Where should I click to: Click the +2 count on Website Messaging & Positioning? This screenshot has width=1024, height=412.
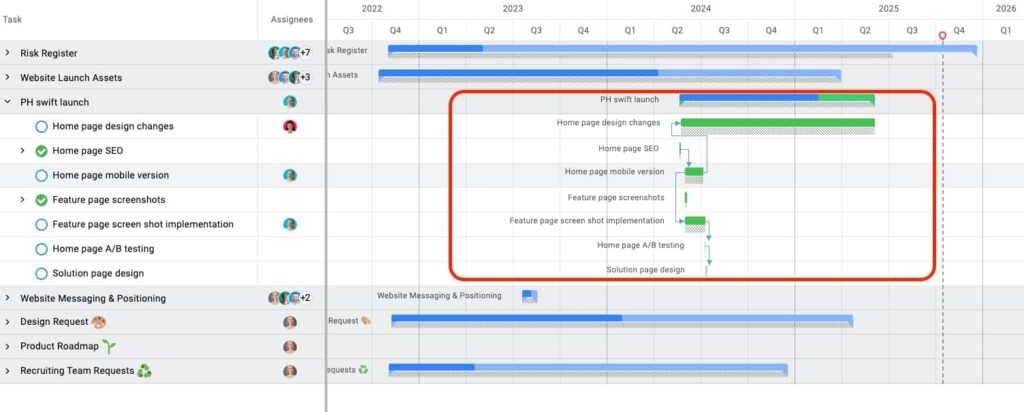(x=305, y=298)
